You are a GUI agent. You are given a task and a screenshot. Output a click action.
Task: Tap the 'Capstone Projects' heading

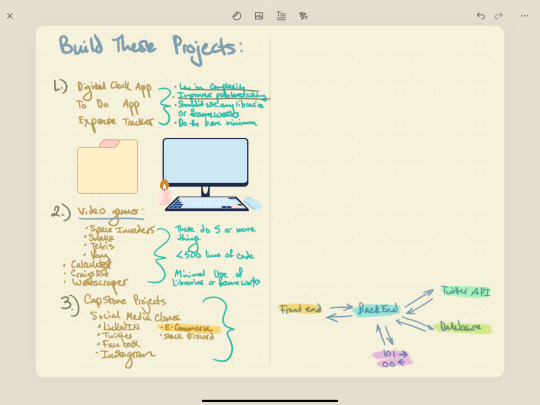[125, 301]
